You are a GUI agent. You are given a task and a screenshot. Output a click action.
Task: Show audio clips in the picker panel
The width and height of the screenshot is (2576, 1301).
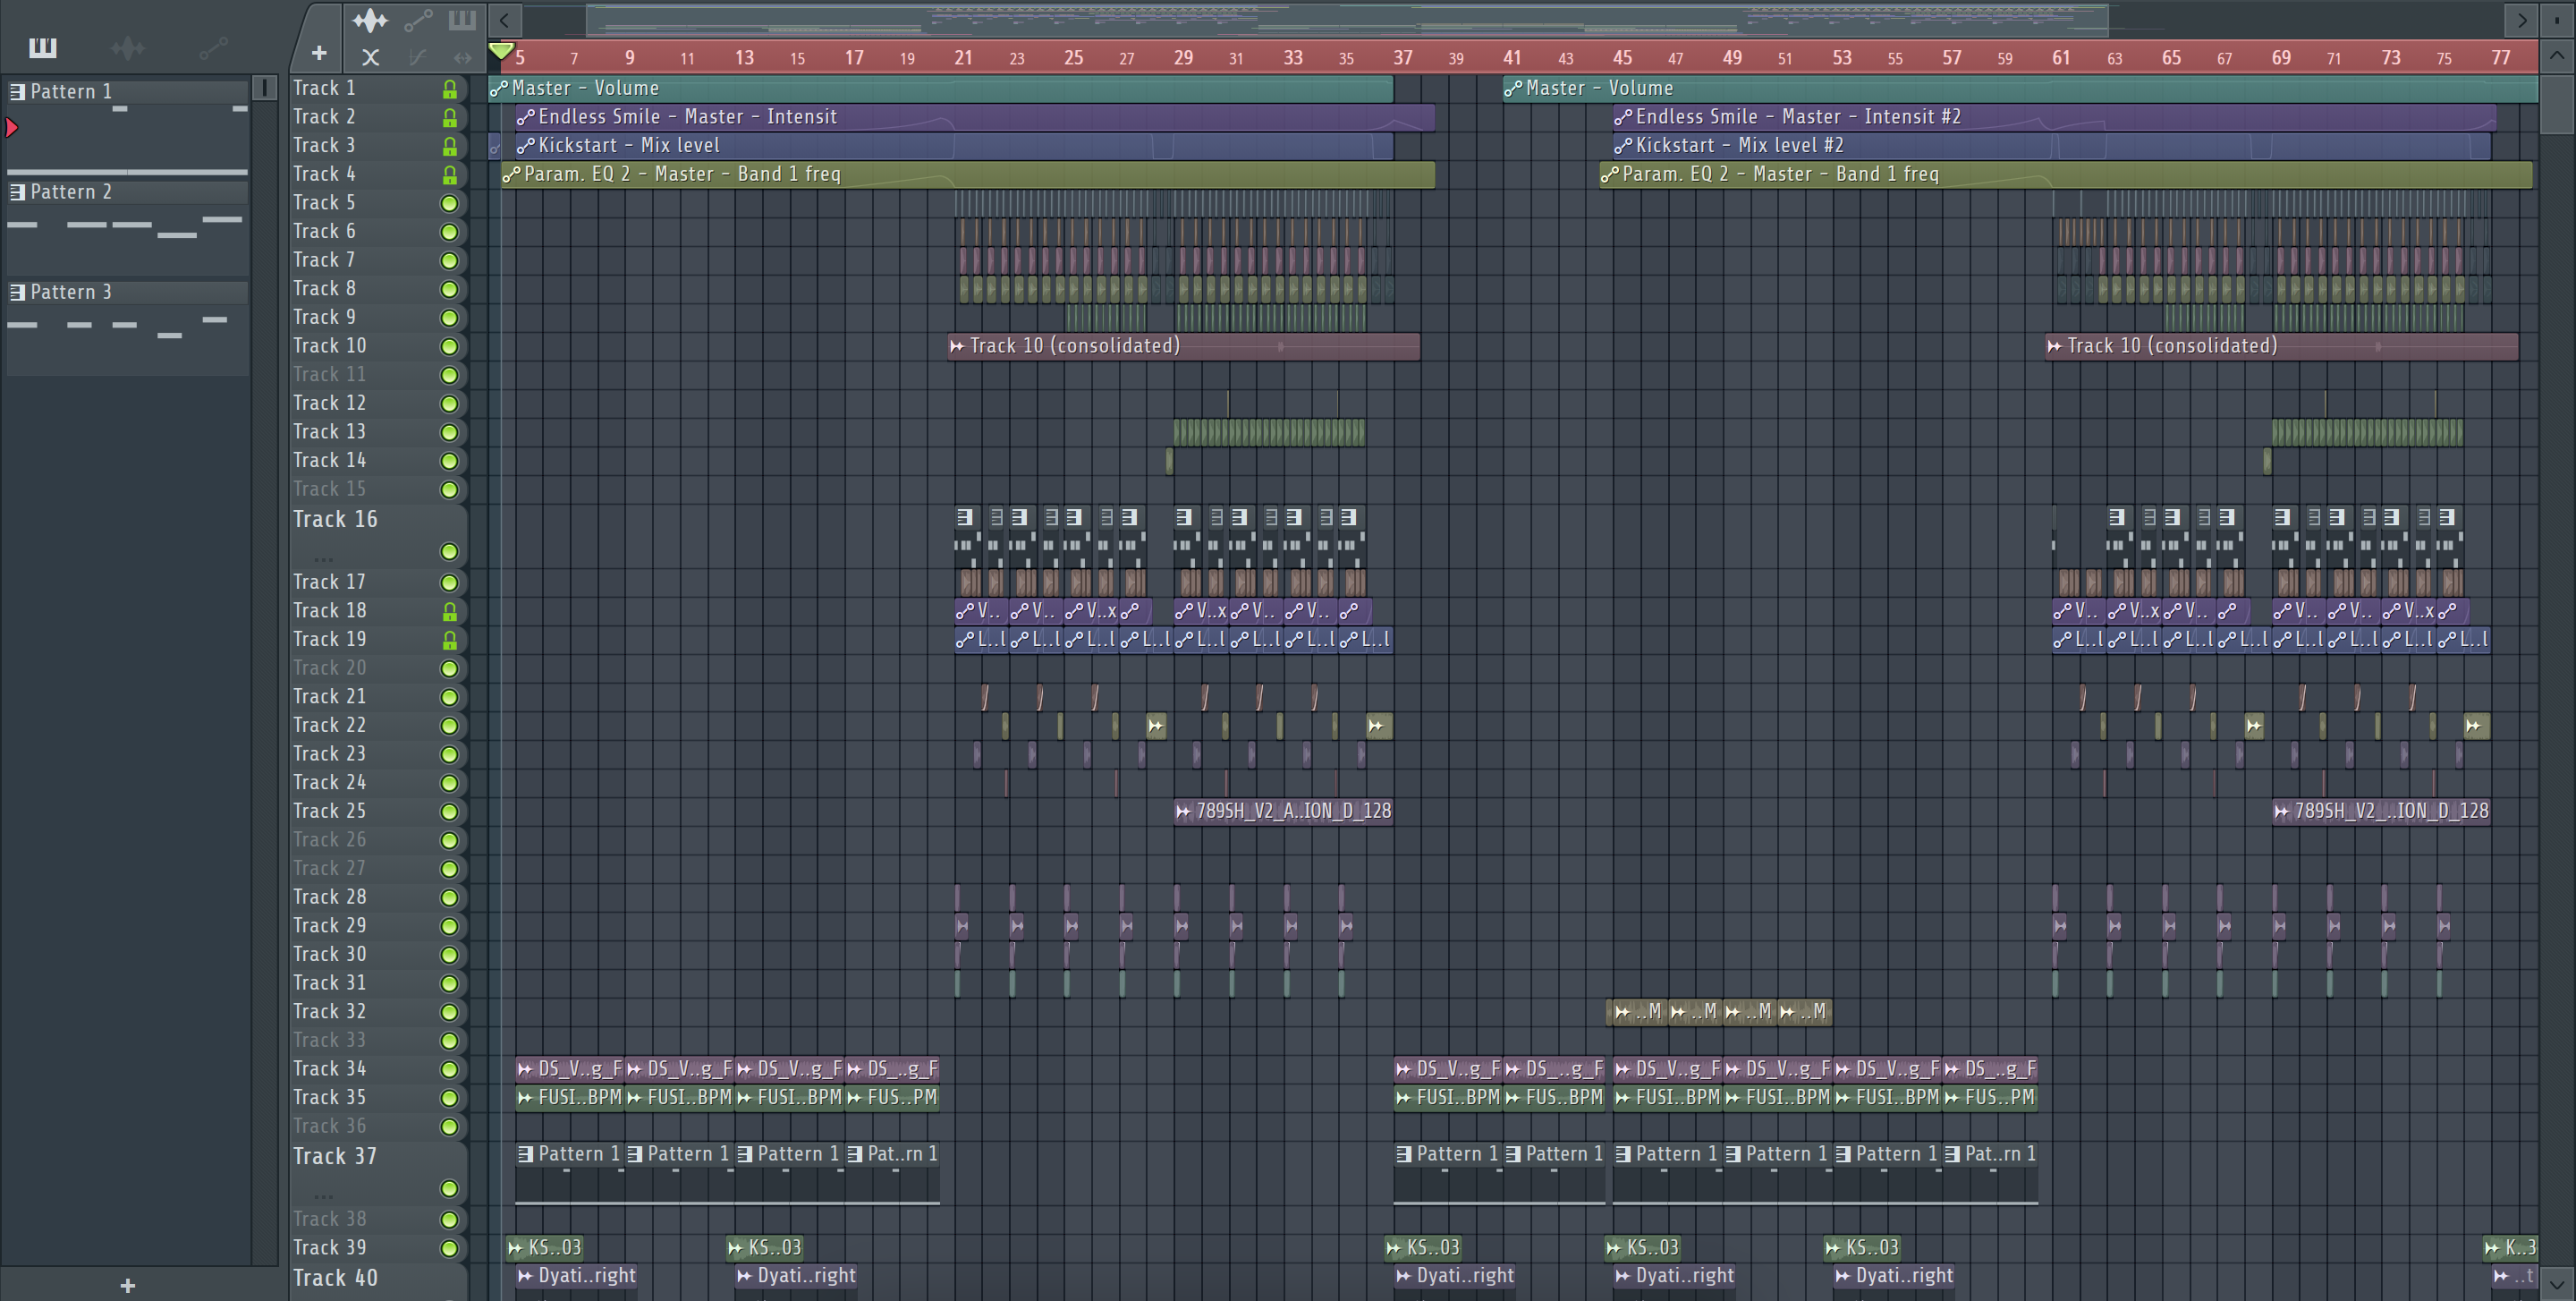pyautogui.click(x=128, y=47)
